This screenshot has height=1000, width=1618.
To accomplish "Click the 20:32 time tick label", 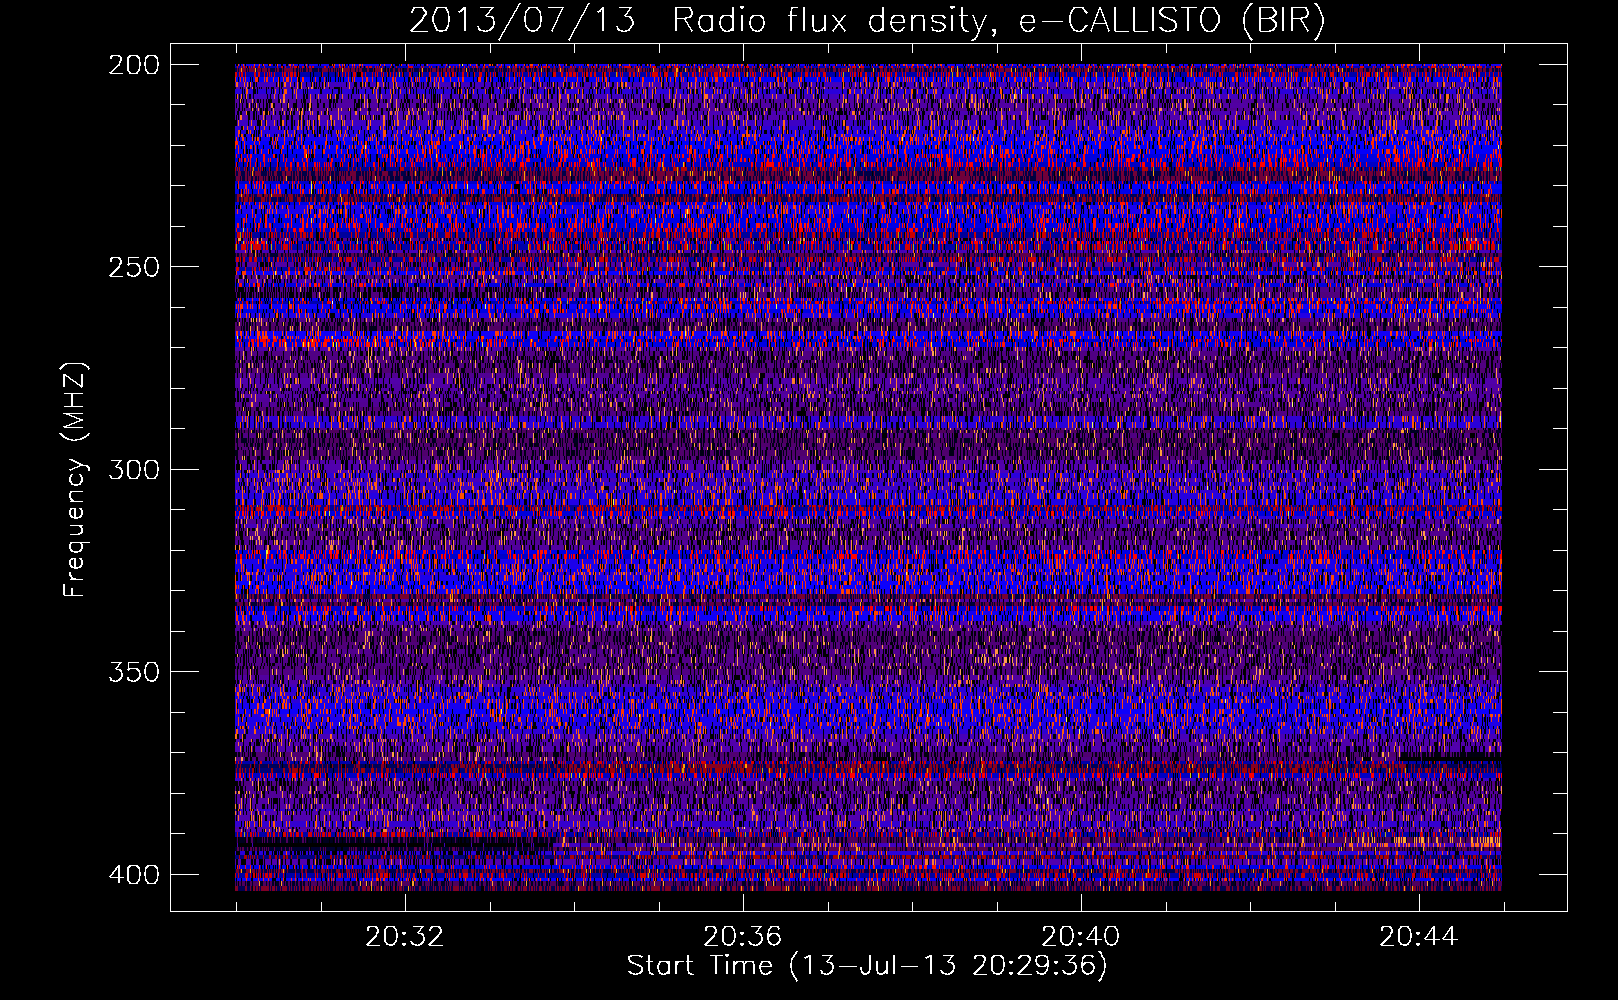I will [405, 937].
